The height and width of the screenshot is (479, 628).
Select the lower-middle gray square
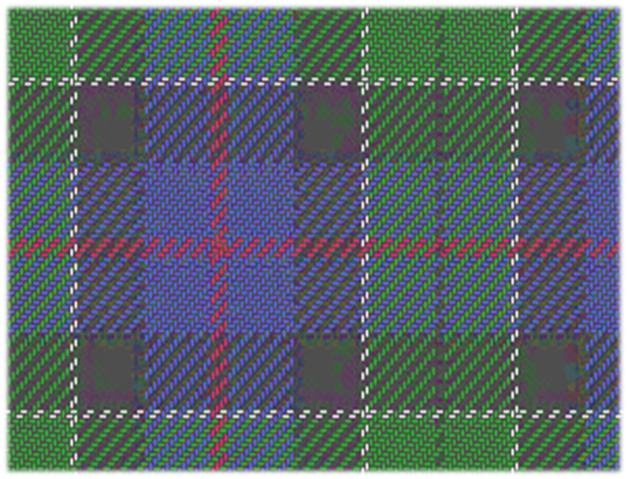coord(327,367)
